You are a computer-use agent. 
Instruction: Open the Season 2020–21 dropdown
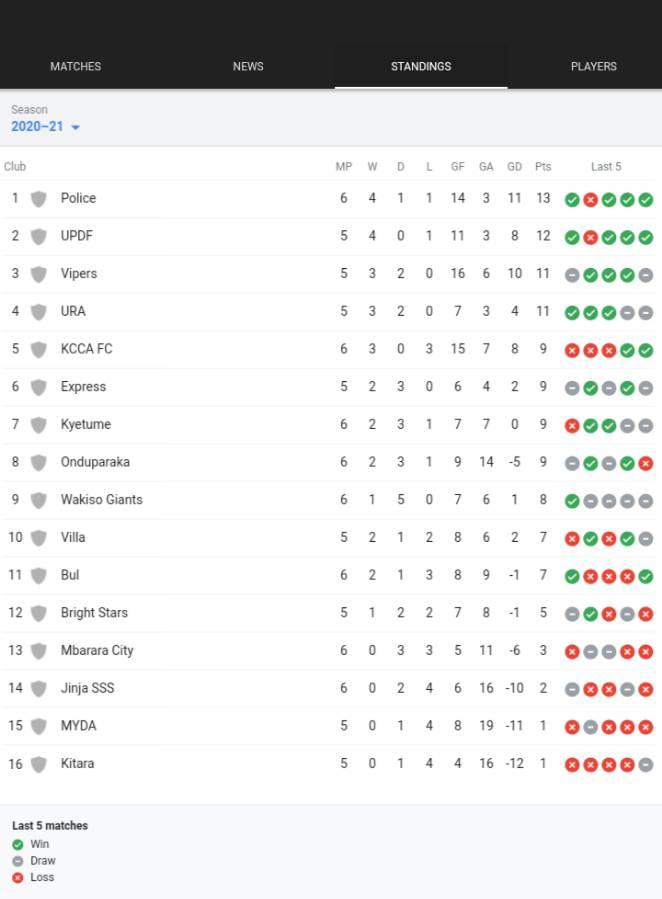45,127
